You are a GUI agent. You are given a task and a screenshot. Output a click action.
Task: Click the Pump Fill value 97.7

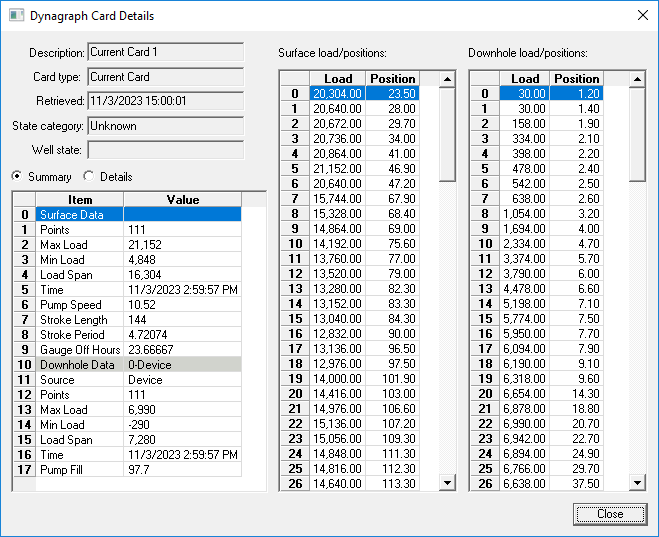coord(182,470)
